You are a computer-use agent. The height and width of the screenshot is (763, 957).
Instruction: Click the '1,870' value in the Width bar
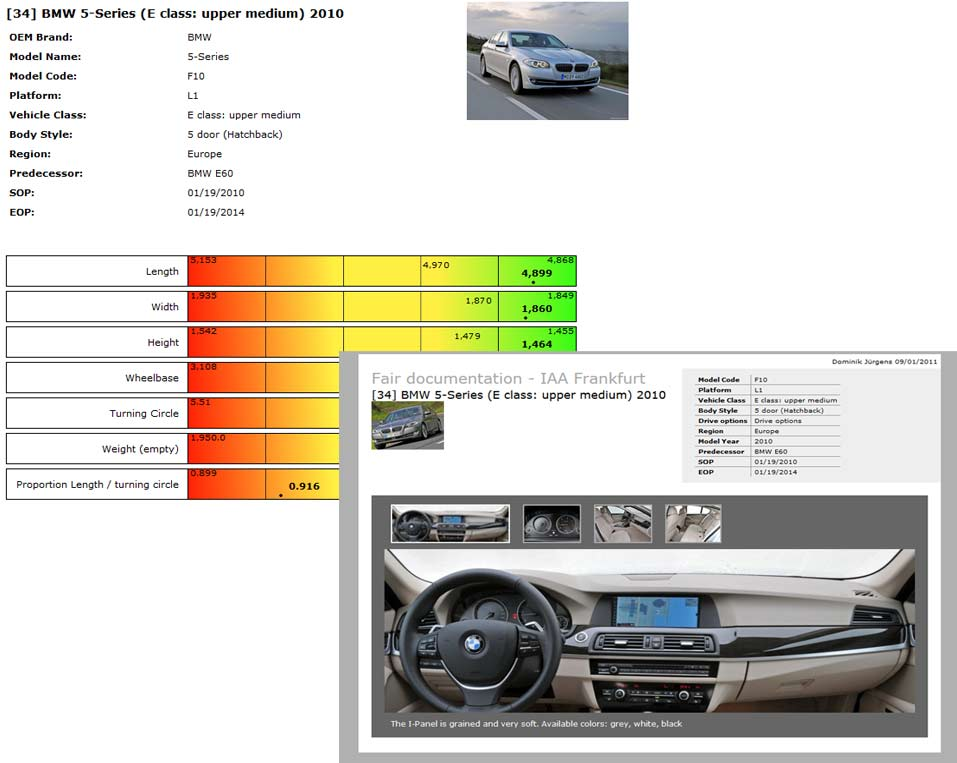coord(478,300)
